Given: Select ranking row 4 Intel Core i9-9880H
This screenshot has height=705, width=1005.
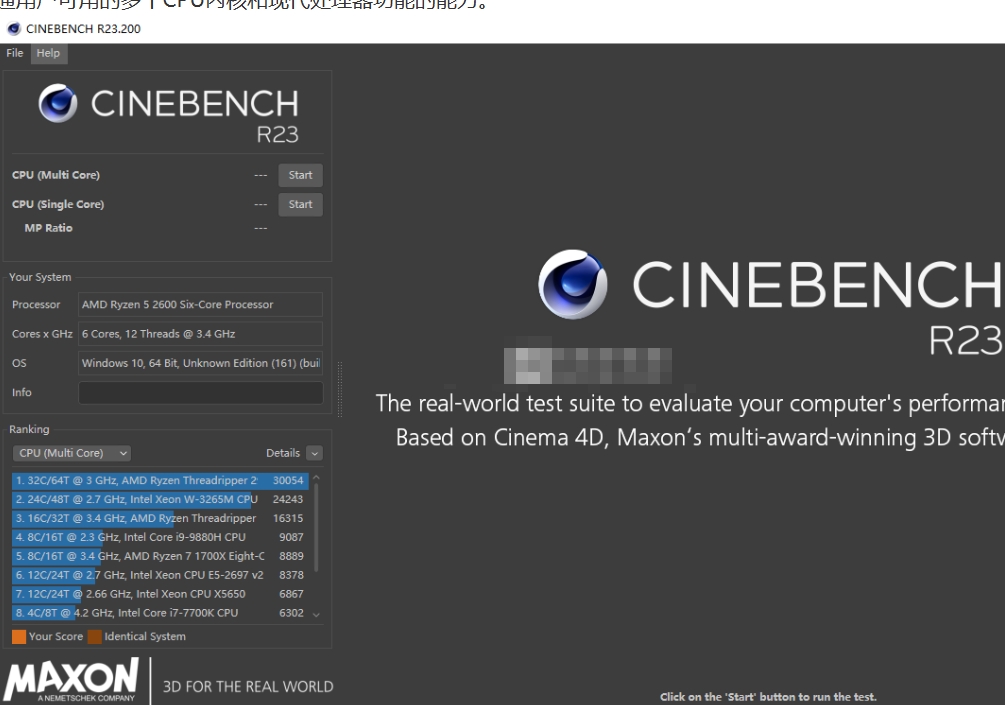Looking at the screenshot, I should tap(160, 537).
